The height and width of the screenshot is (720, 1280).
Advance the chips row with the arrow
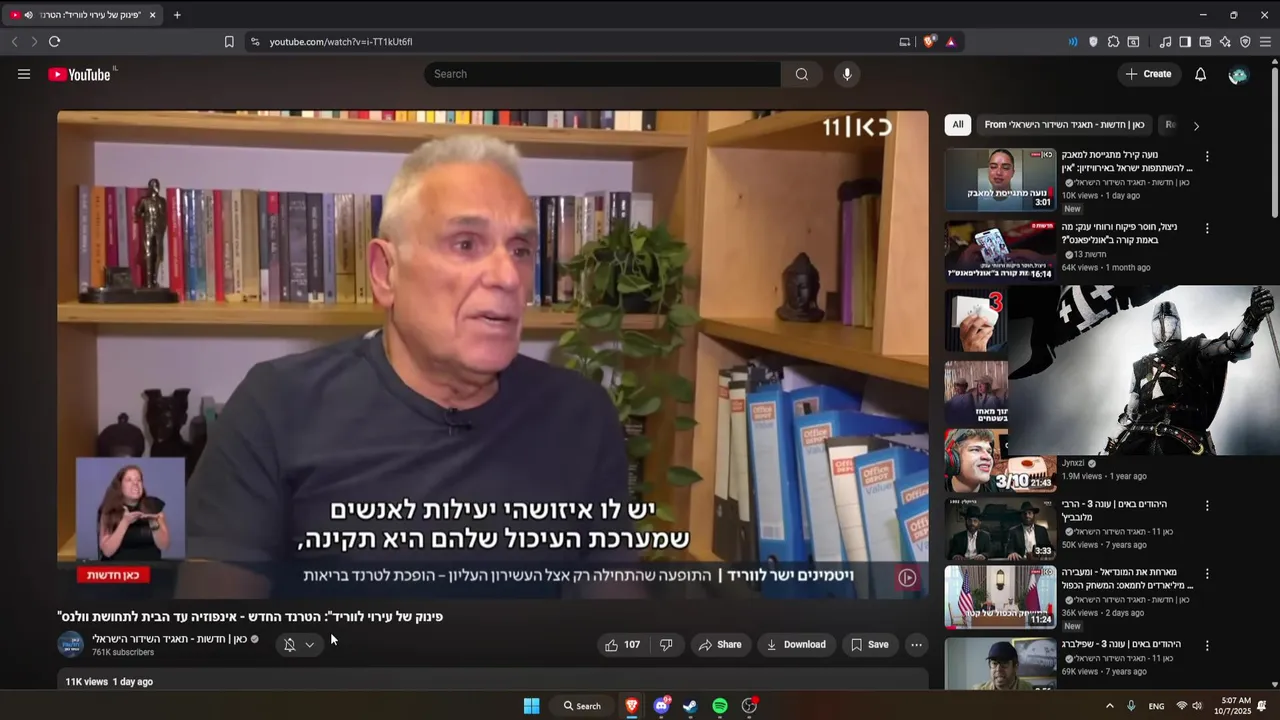(1196, 126)
